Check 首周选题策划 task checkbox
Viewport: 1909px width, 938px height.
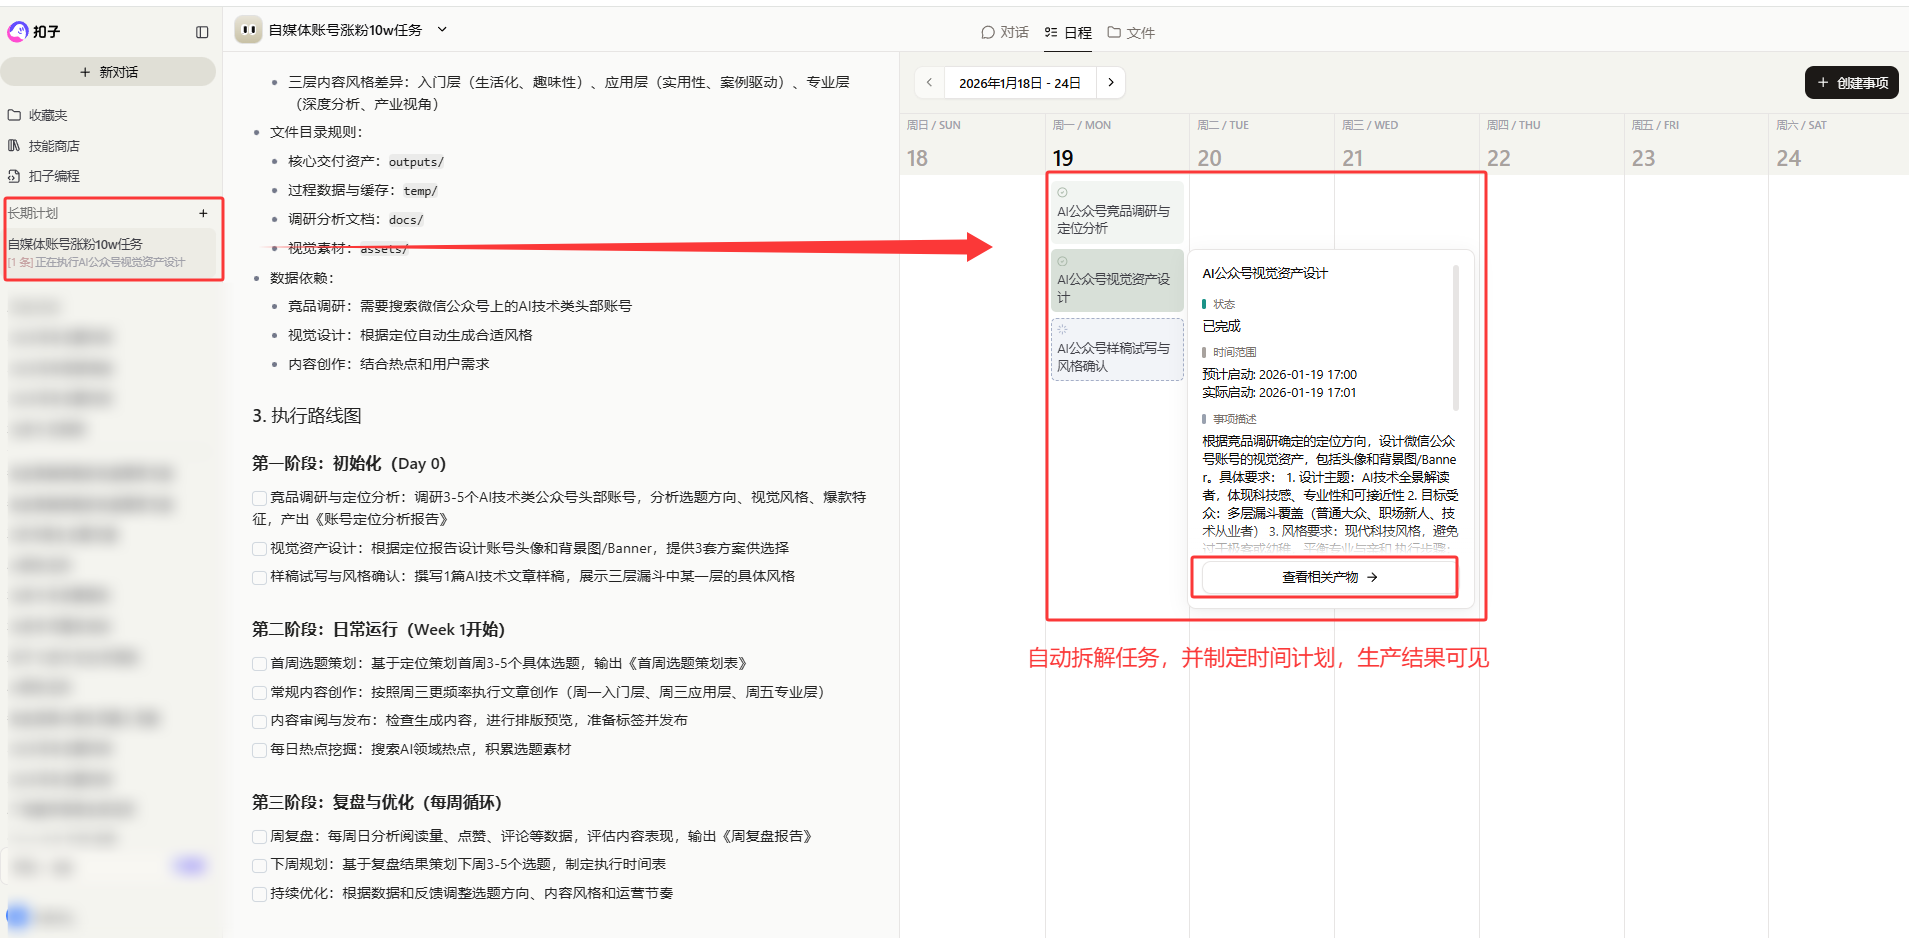[259, 663]
